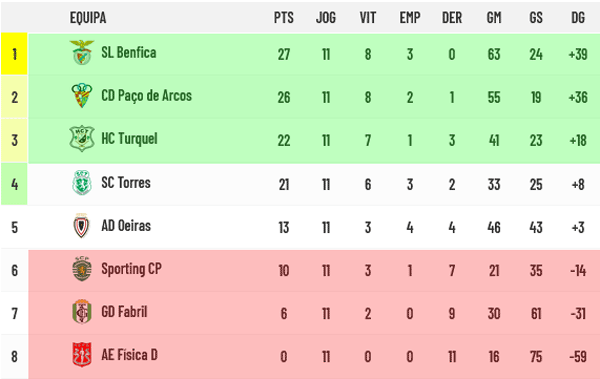Open the CD Paço de Arcos team page
The width and height of the screenshot is (600, 379).
(147, 96)
